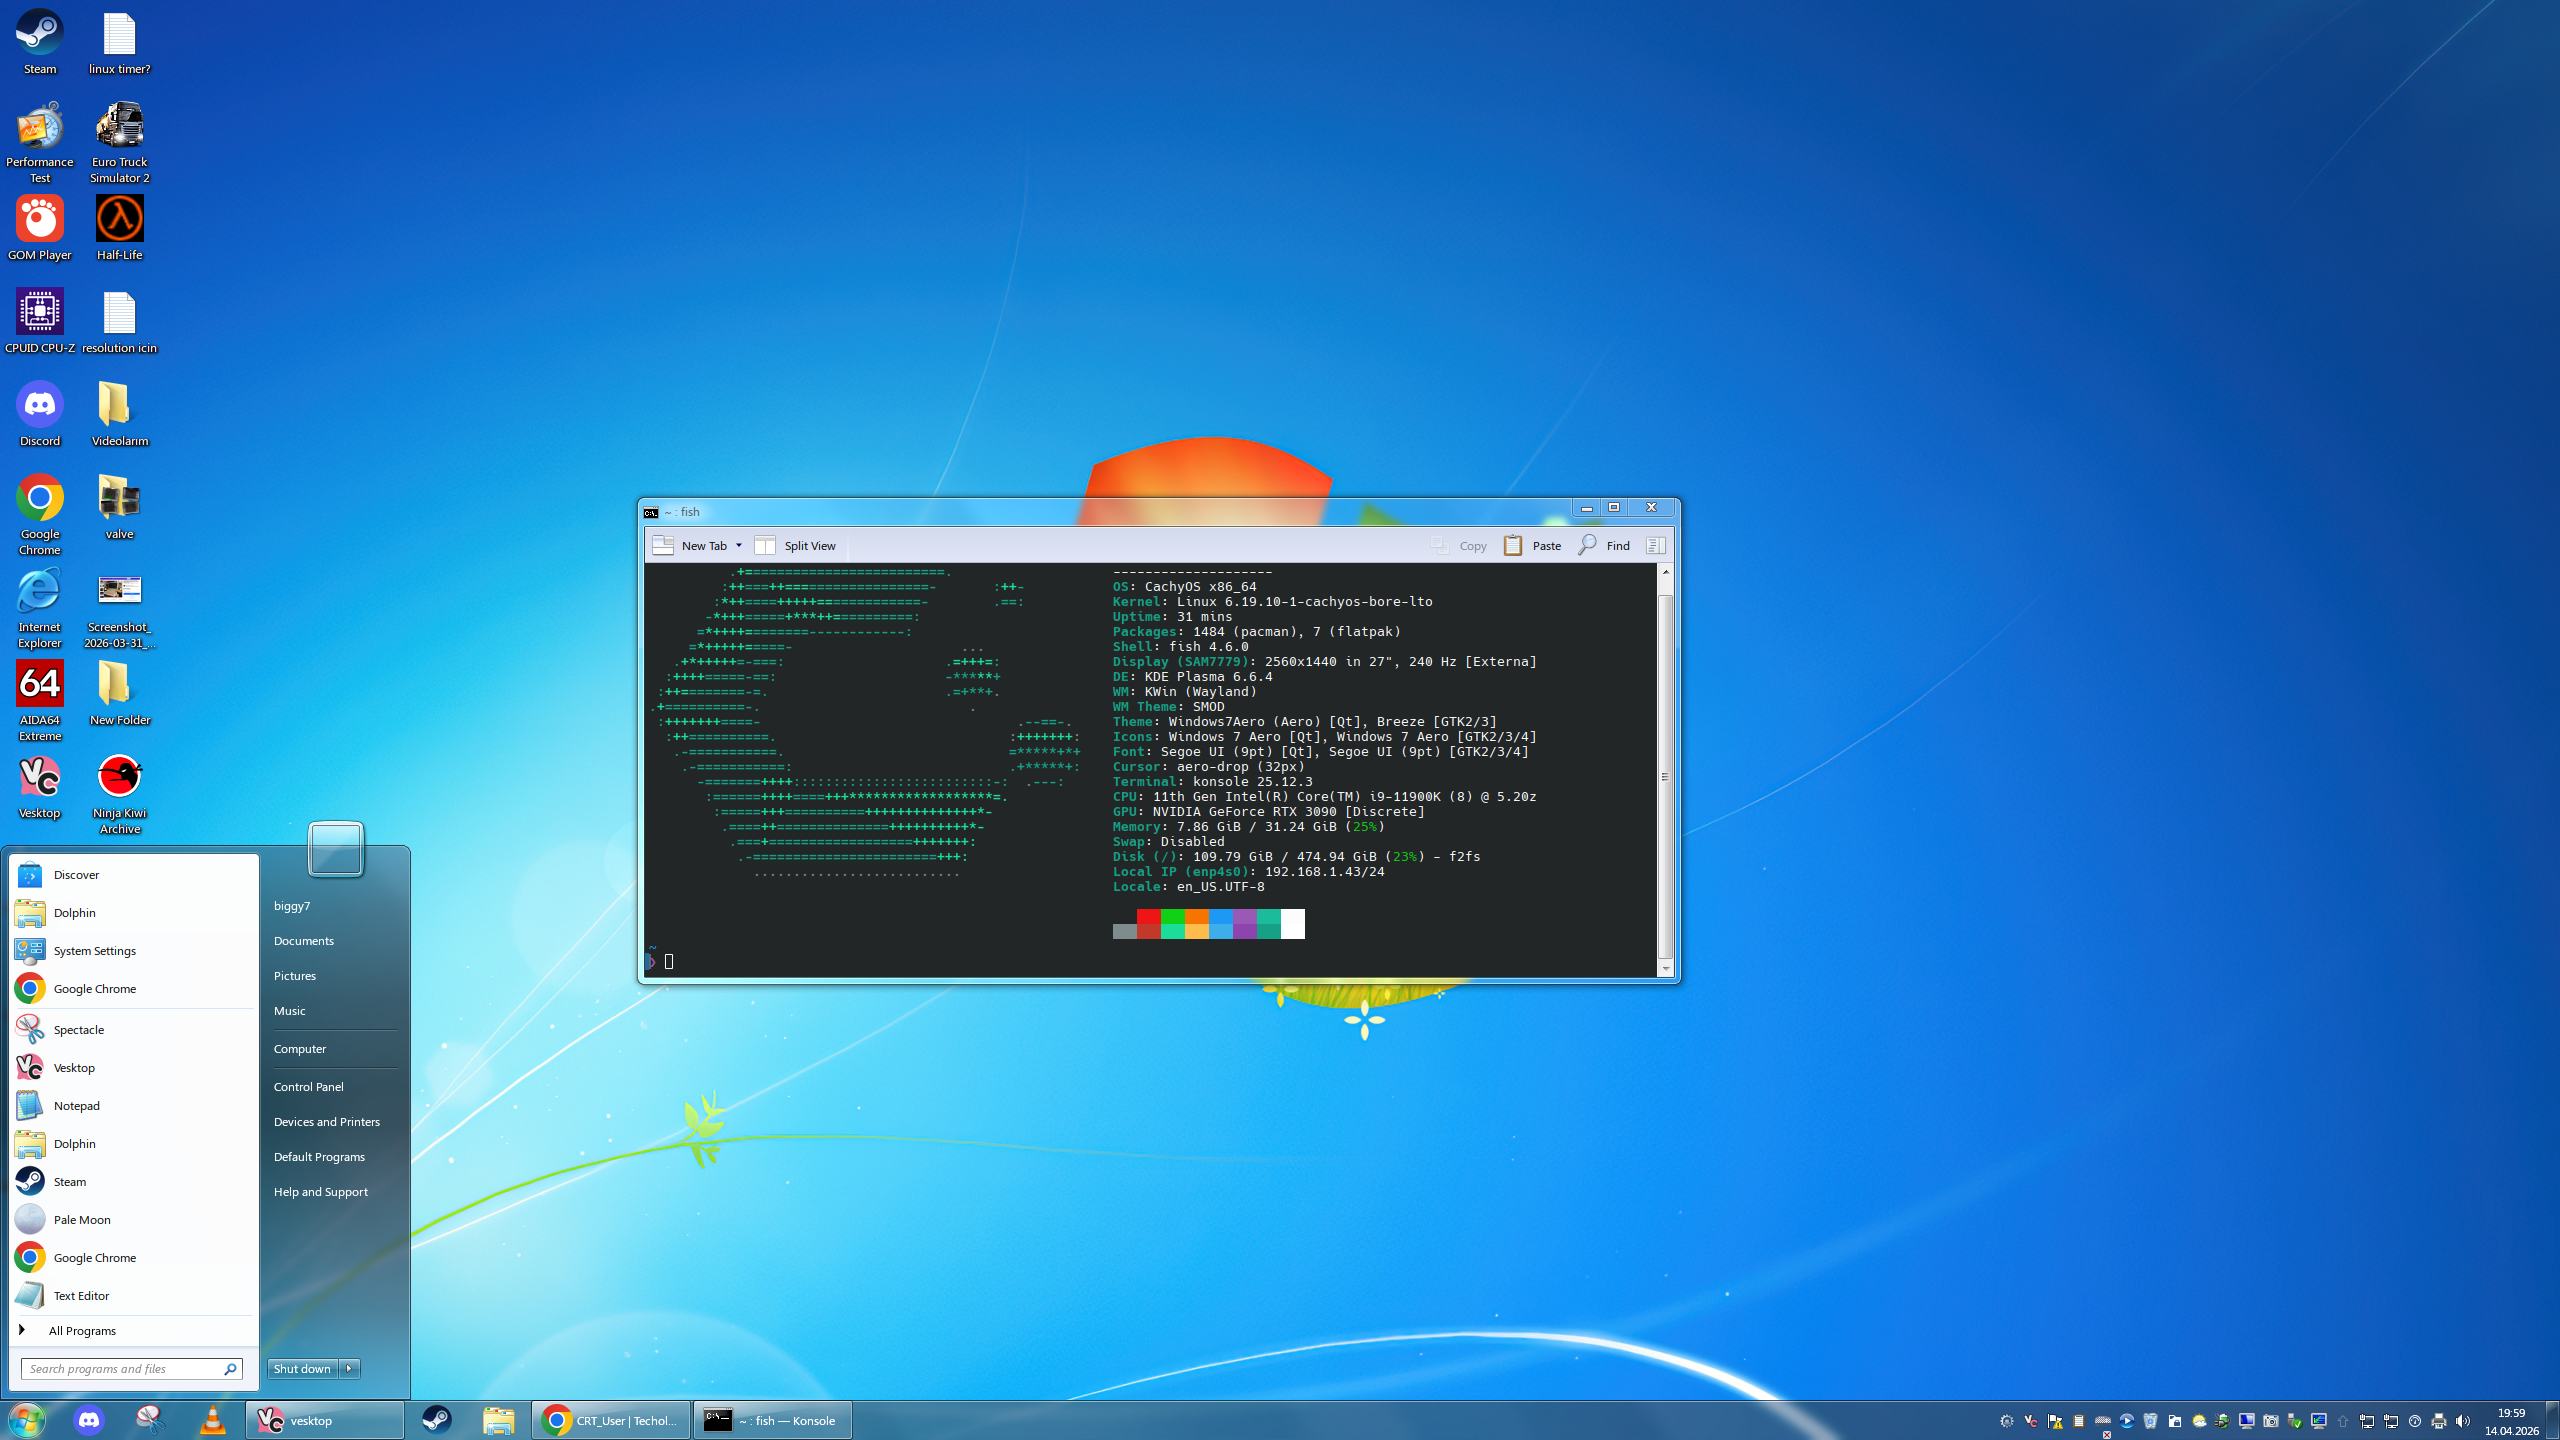Open New Tab dropdown arrow in Konsole

point(739,546)
